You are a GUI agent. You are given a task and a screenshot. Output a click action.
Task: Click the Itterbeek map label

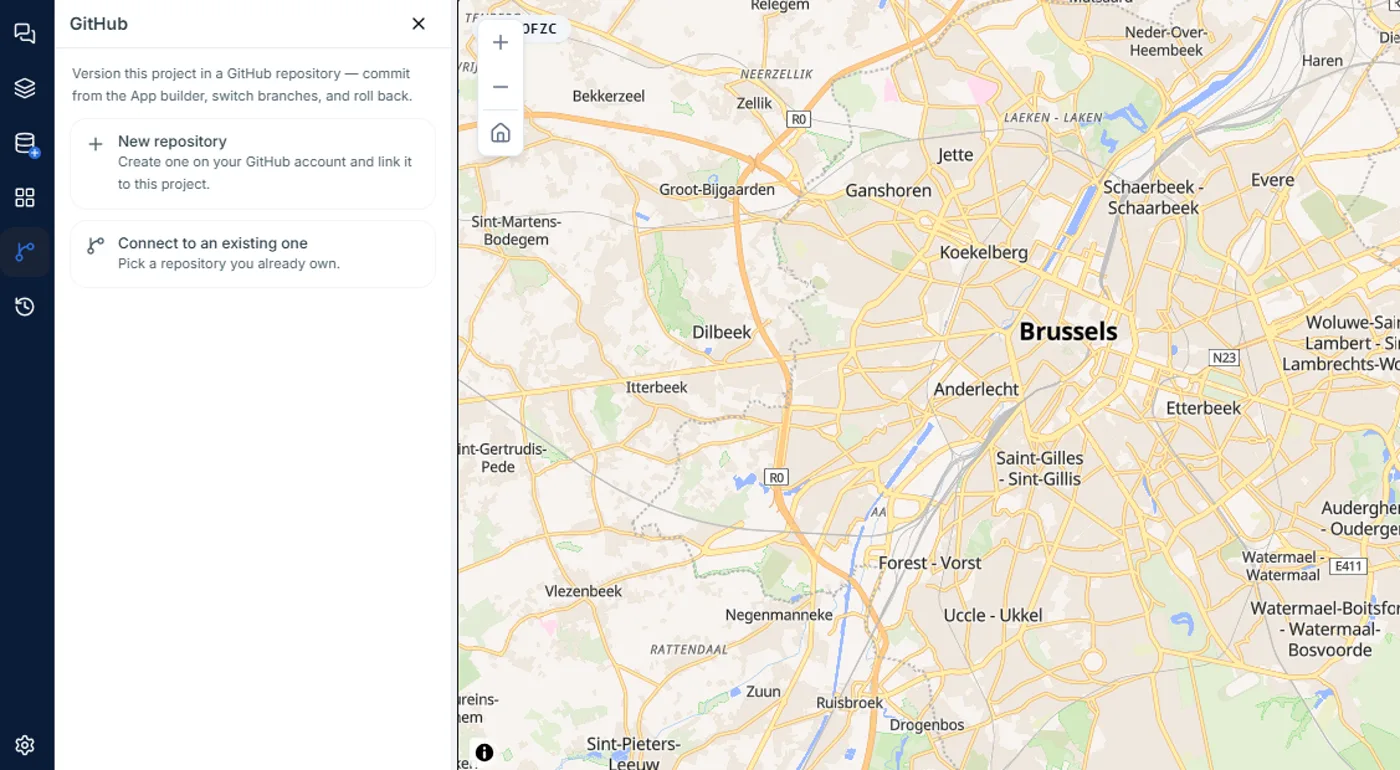[x=657, y=387]
